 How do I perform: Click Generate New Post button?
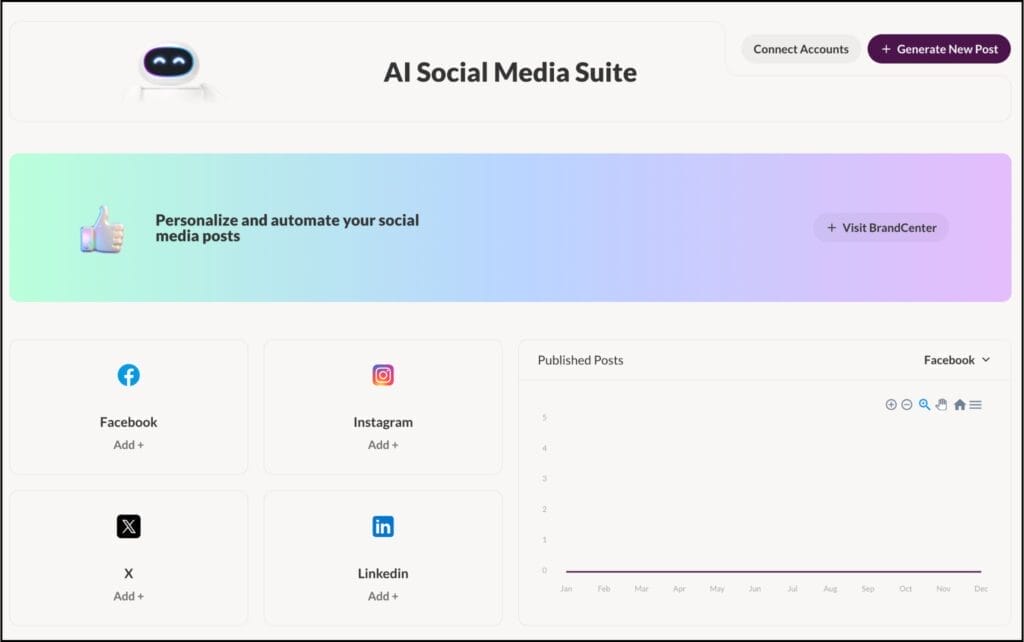pos(939,49)
